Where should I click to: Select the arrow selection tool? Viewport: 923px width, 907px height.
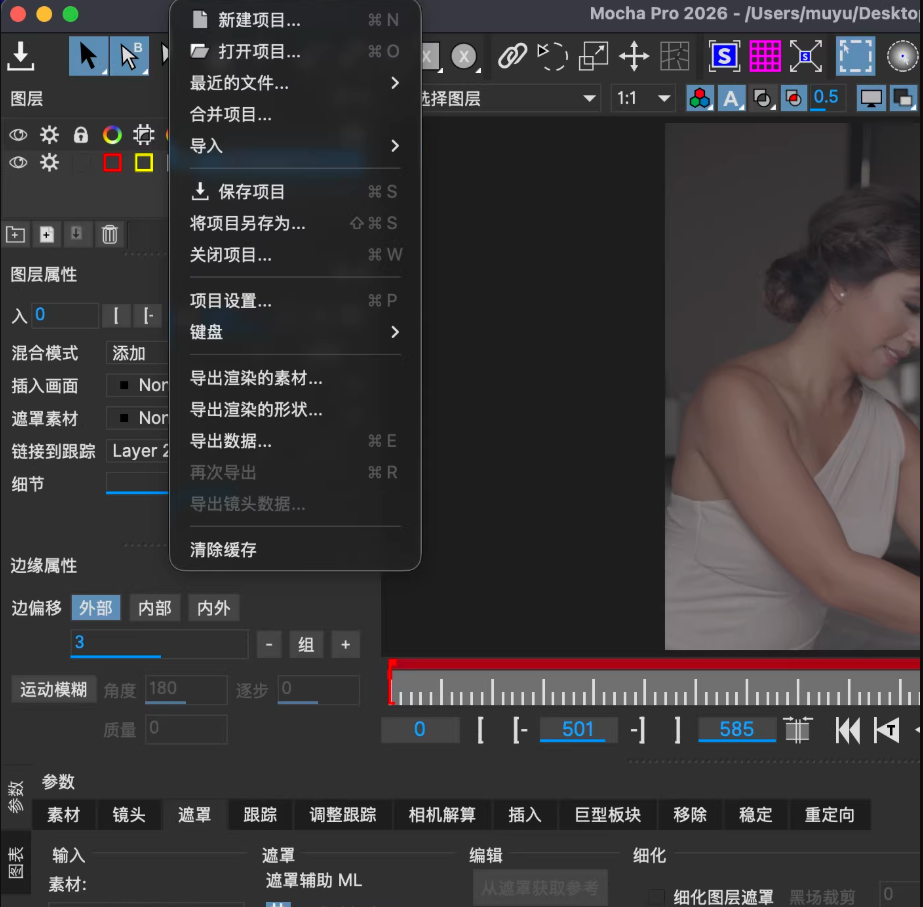88,56
